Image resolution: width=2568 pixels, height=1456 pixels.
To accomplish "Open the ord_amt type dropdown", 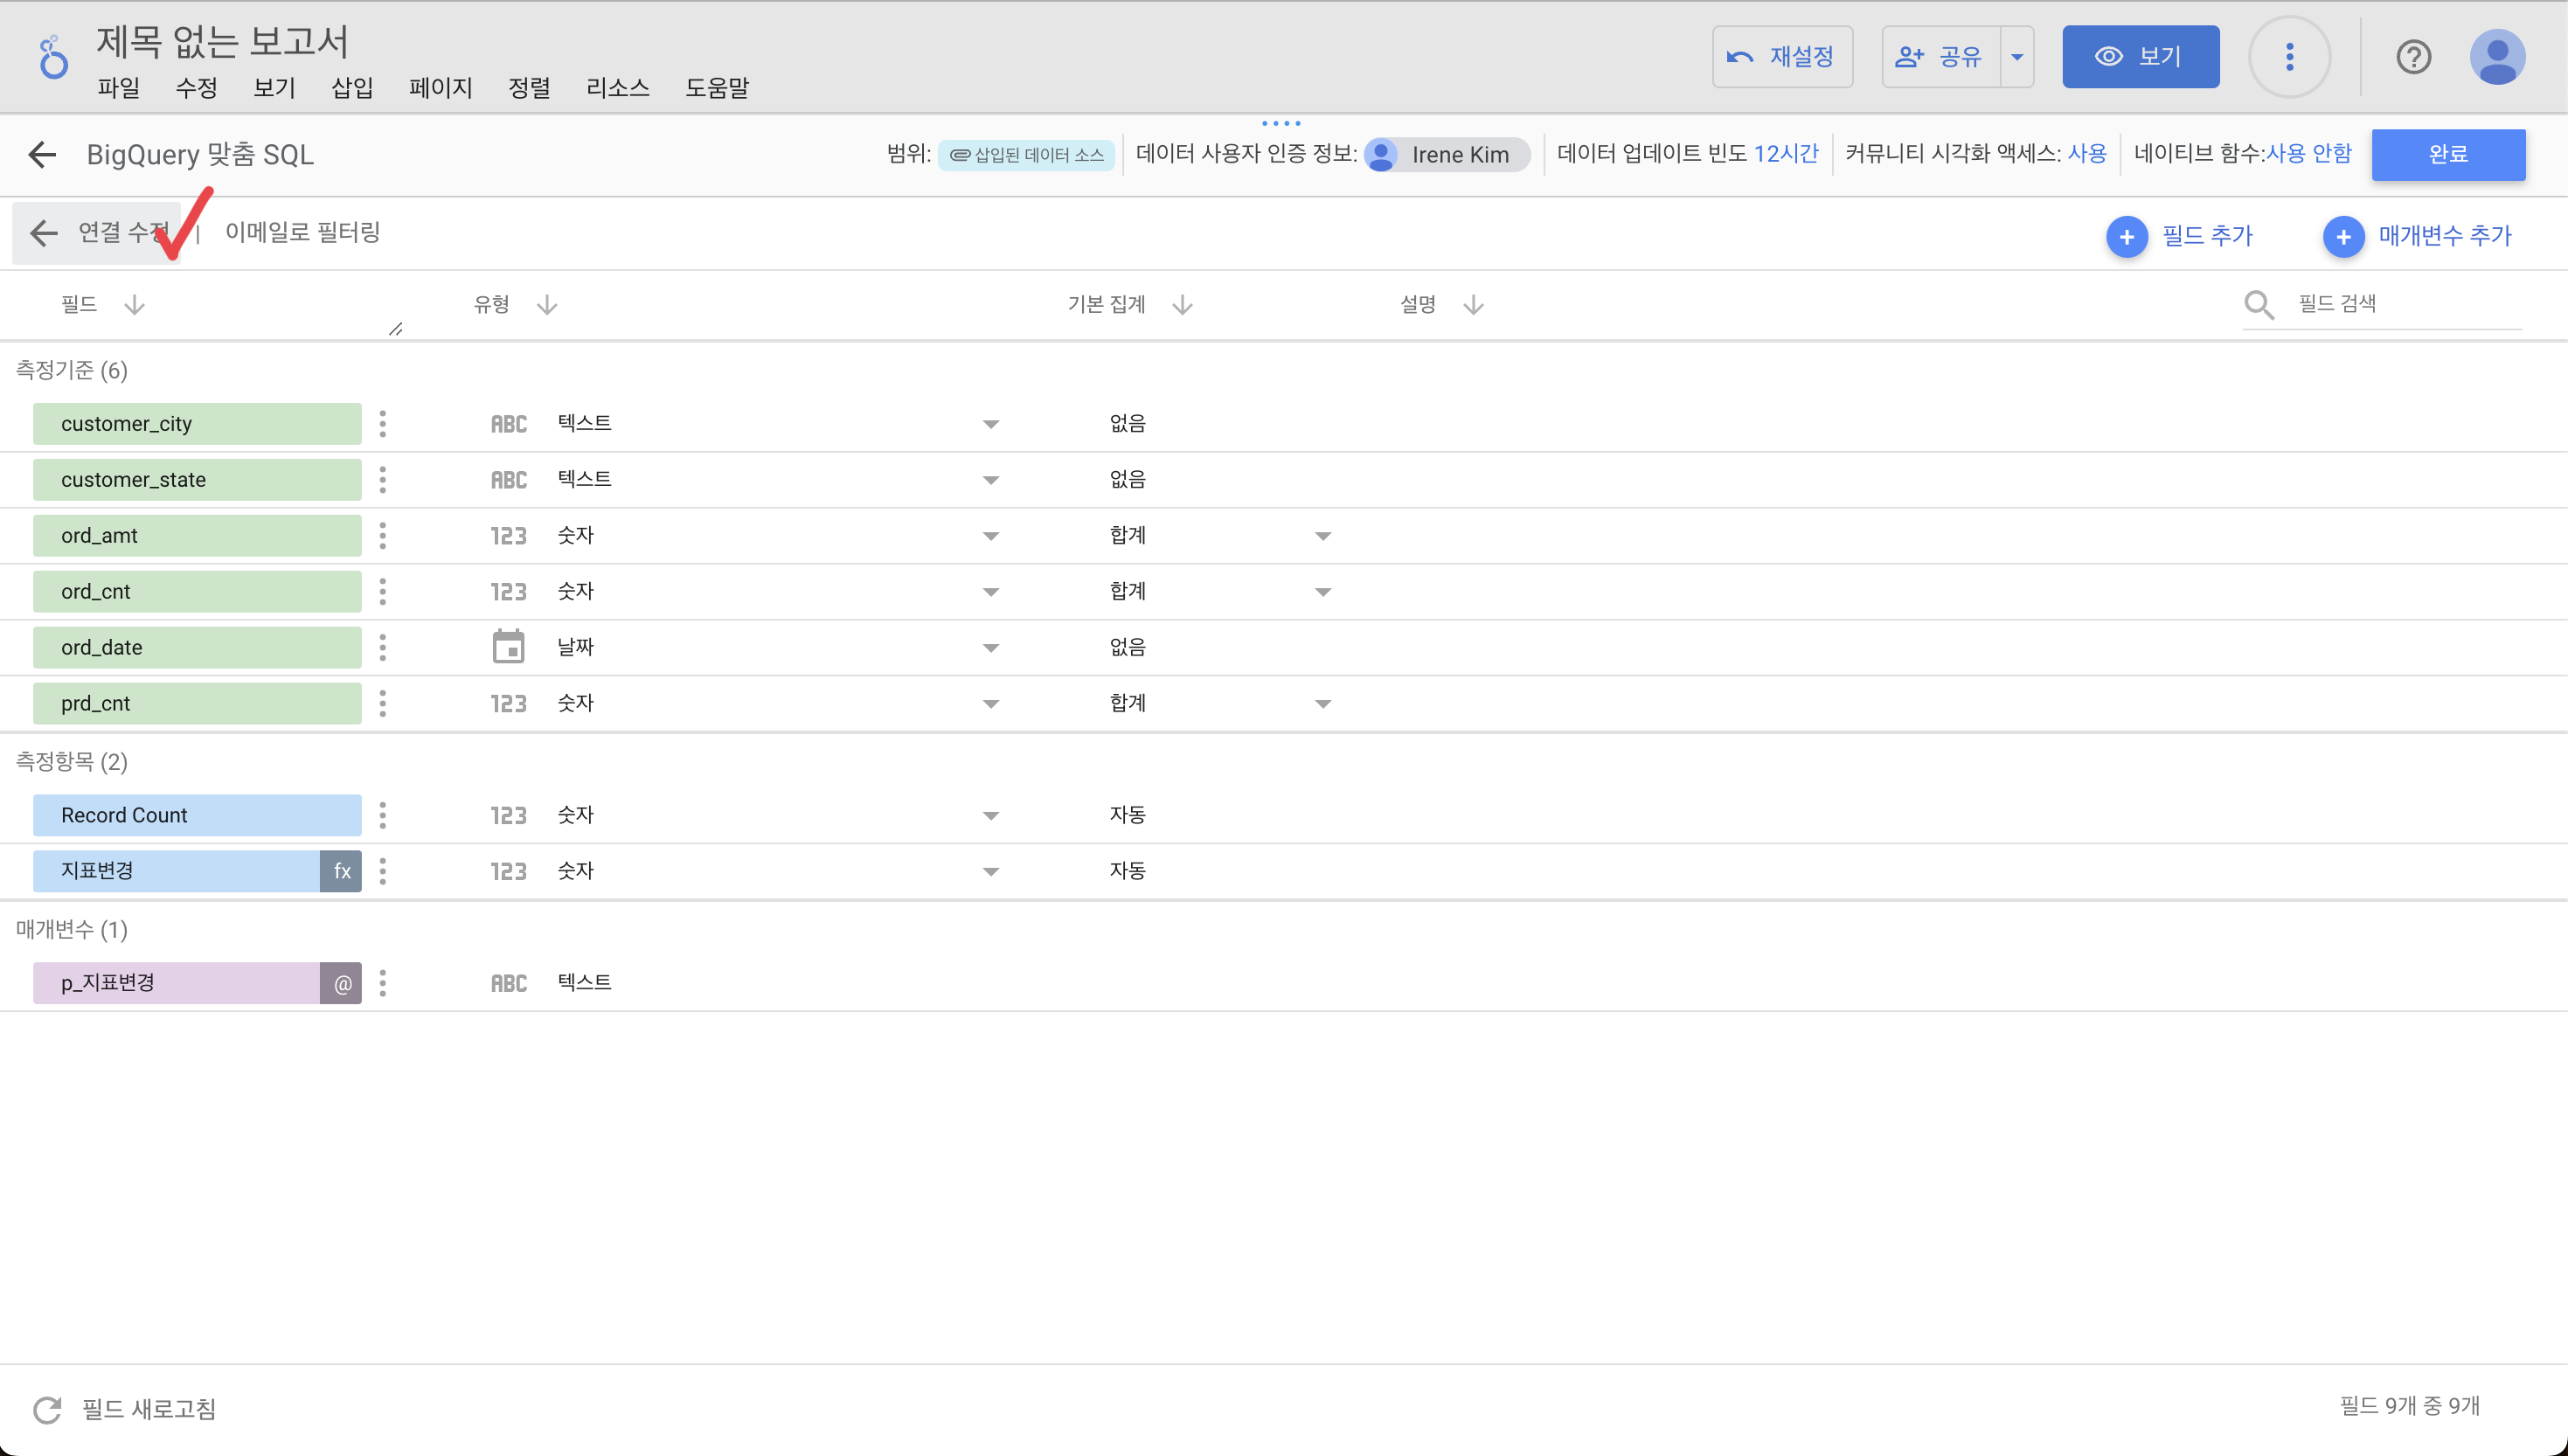I will tap(990, 537).
